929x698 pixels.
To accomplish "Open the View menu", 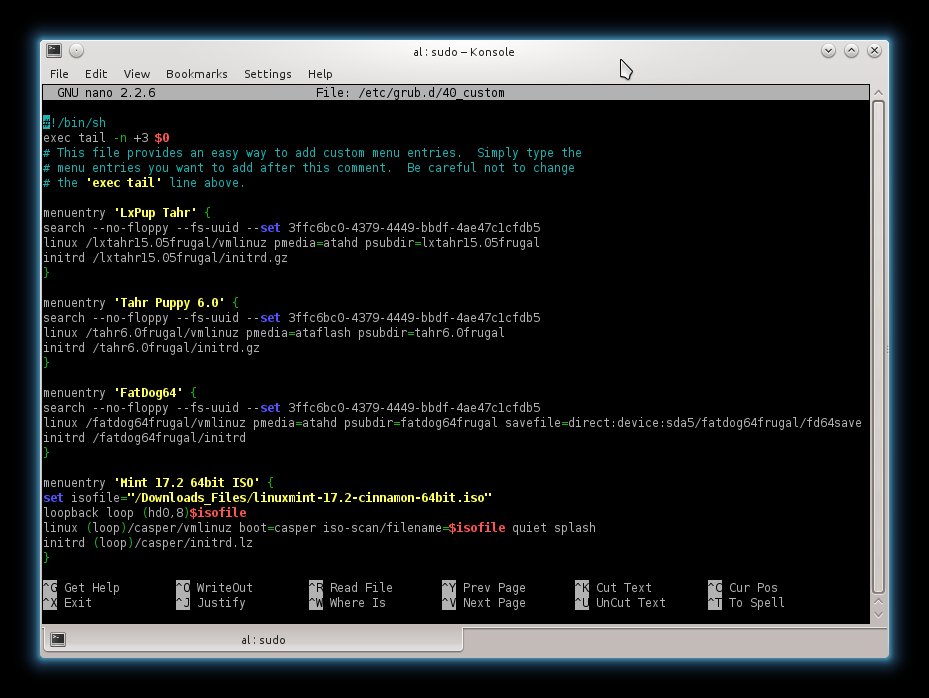I will click(x=136, y=74).
